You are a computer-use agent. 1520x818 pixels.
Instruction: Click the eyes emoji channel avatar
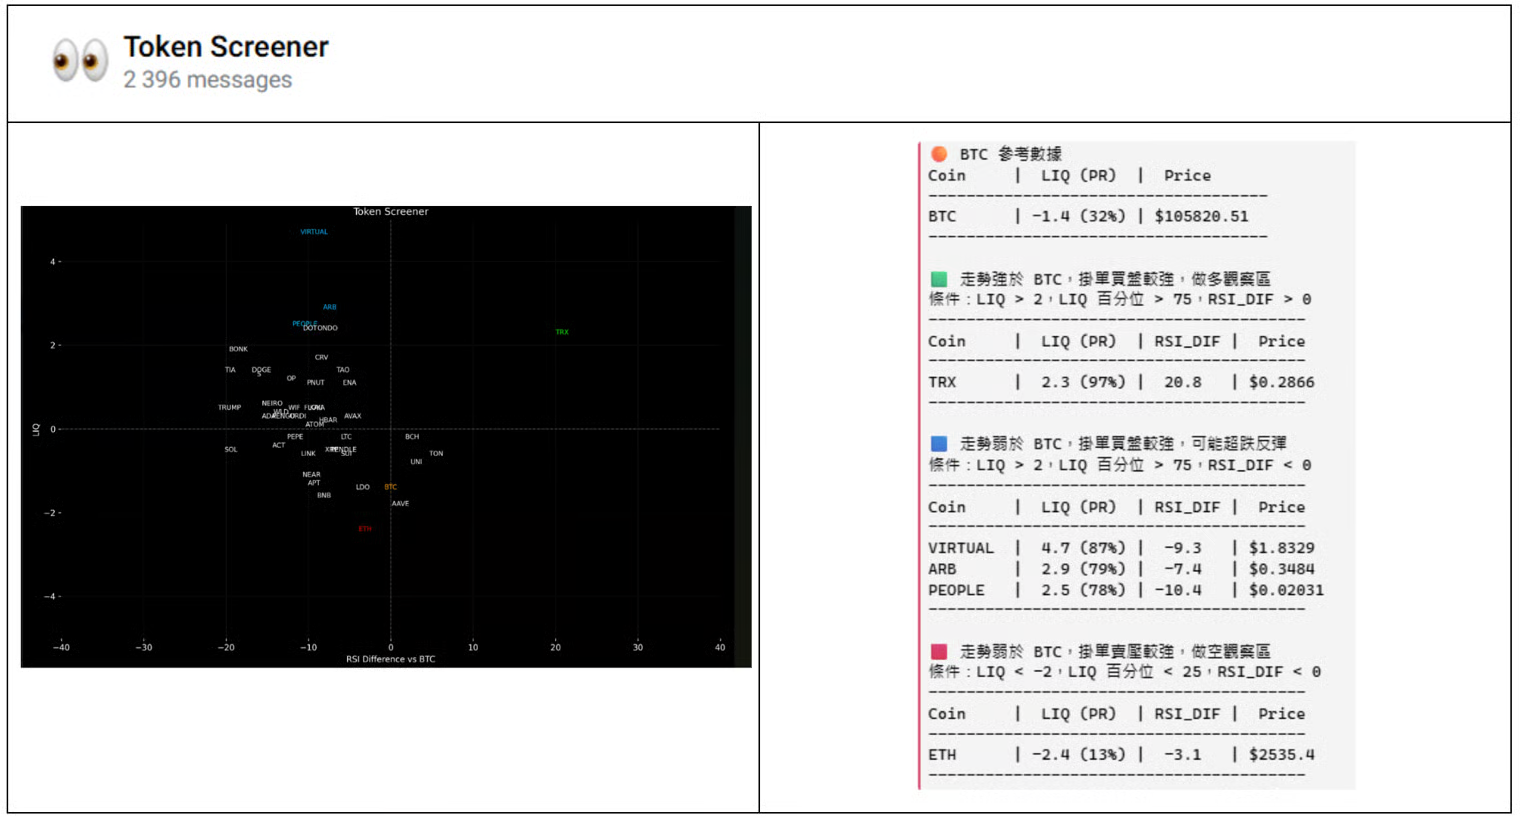point(80,61)
